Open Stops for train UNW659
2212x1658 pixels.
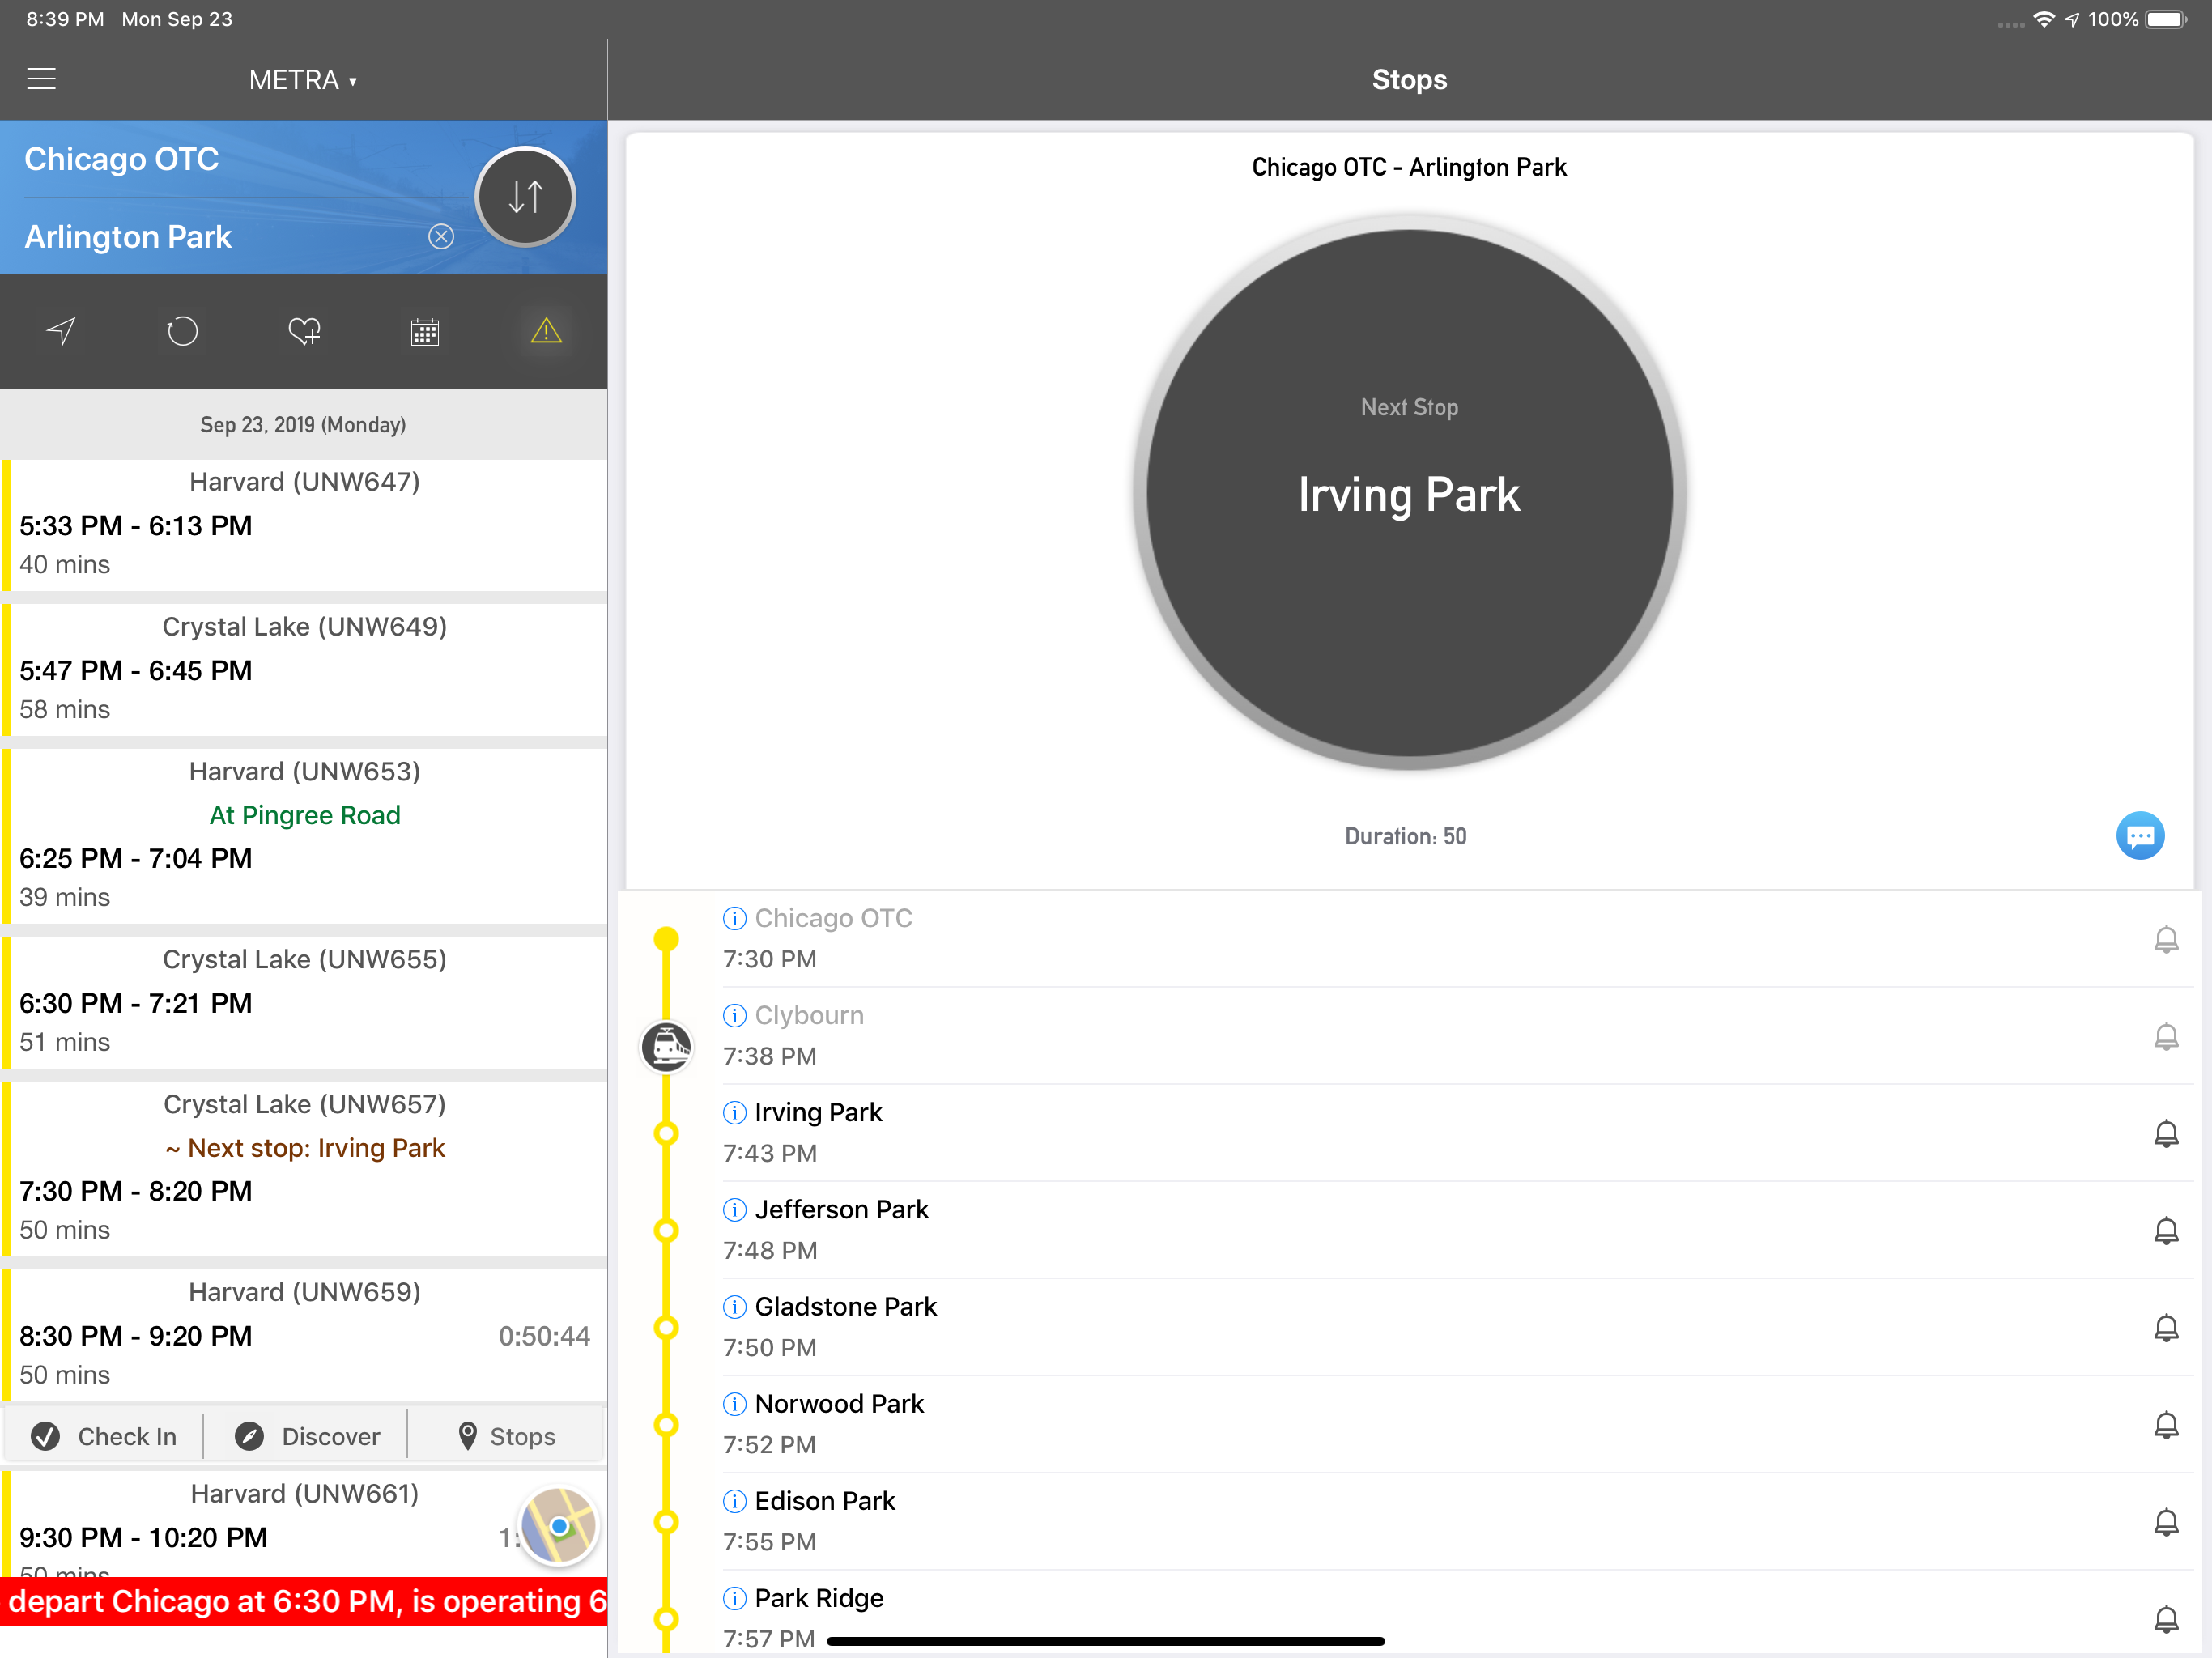506,1436
